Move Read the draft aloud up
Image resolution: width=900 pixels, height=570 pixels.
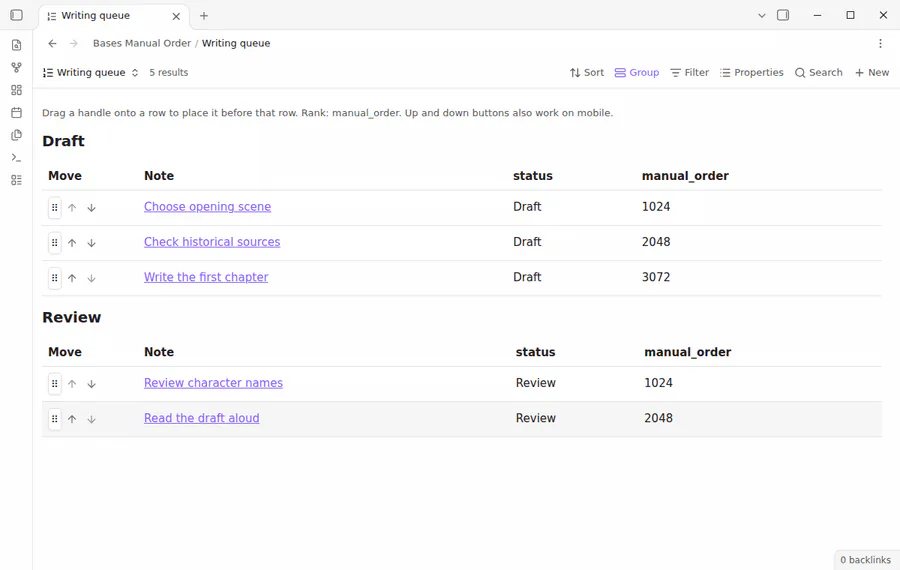72,419
